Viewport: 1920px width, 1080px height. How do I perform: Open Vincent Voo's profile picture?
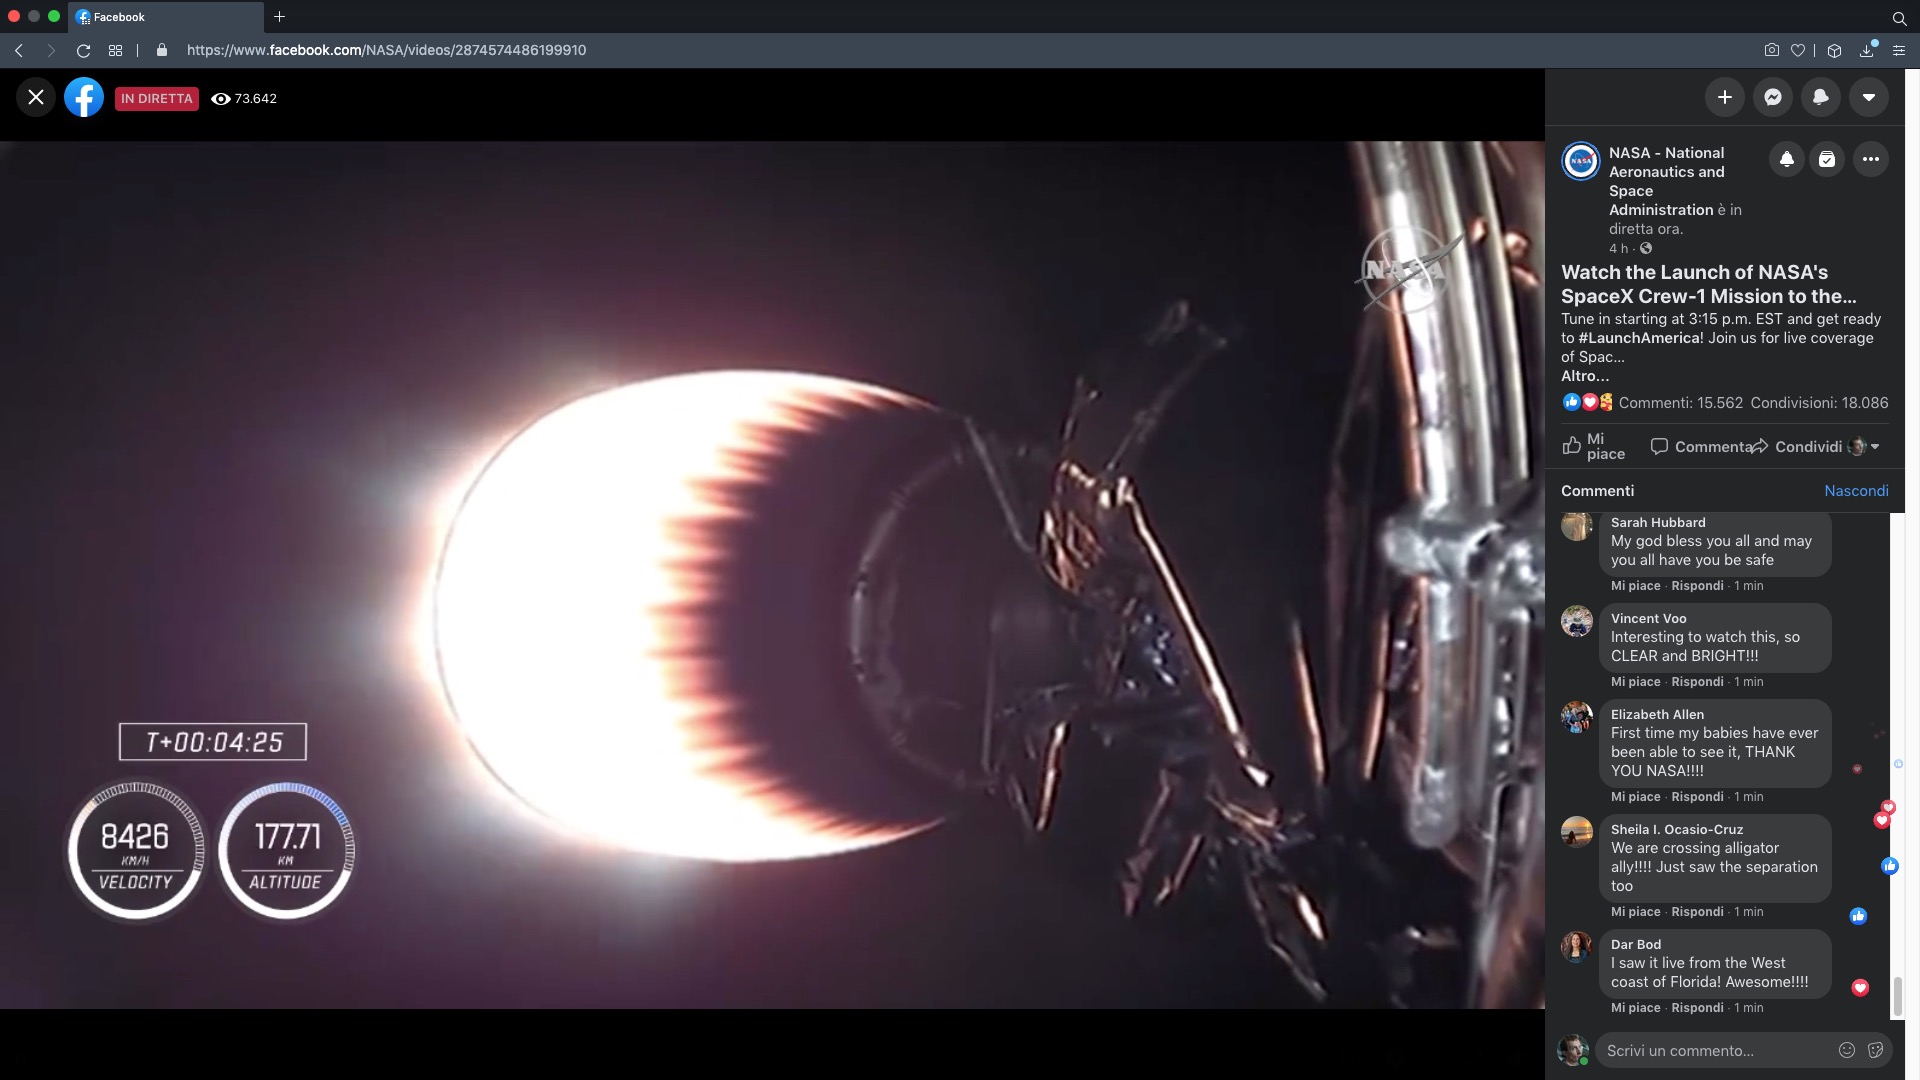point(1577,621)
